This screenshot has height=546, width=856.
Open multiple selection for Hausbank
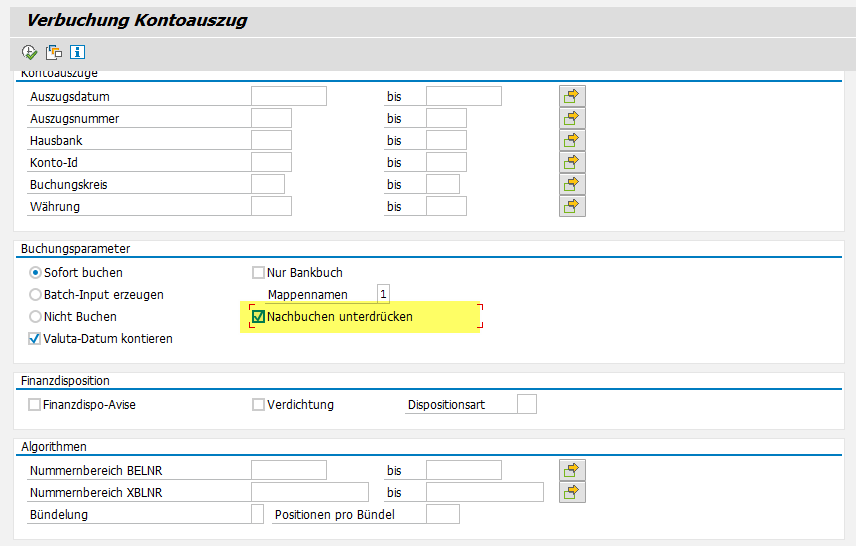click(x=572, y=140)
